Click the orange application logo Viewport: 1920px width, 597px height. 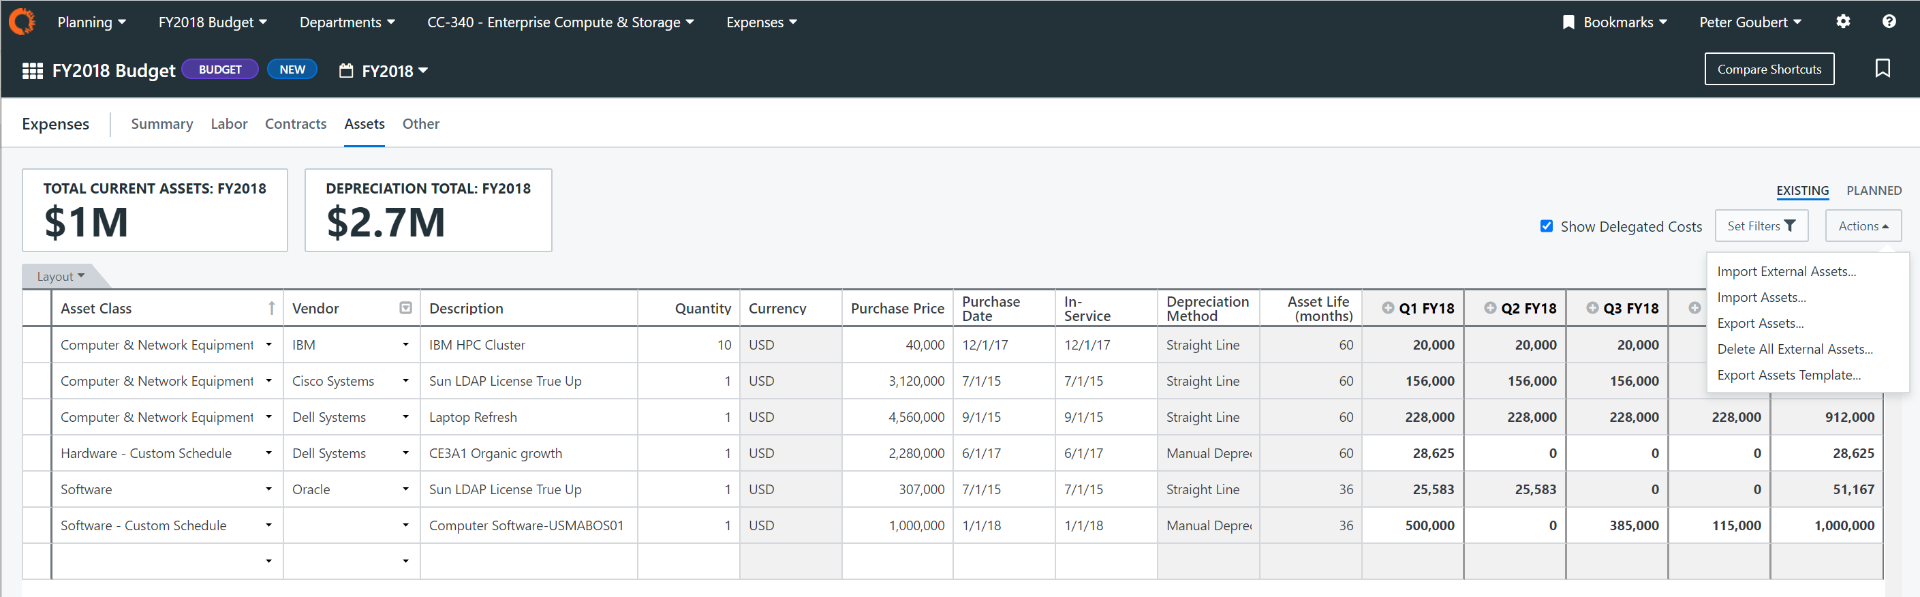(x=21, y=21)
